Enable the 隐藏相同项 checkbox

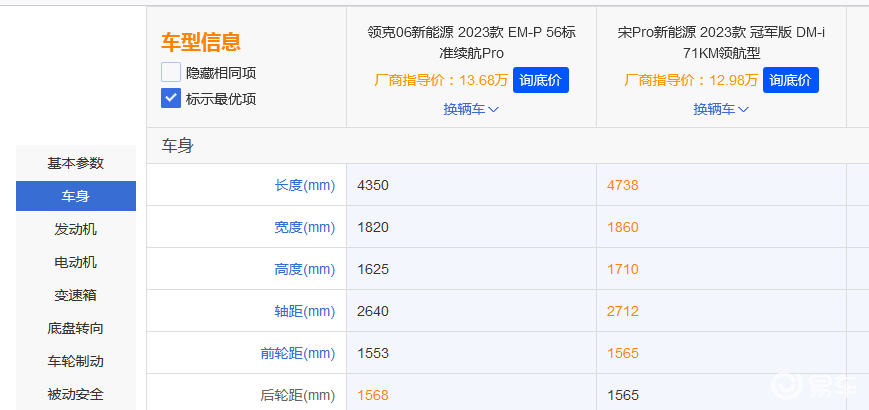[171, 73]
